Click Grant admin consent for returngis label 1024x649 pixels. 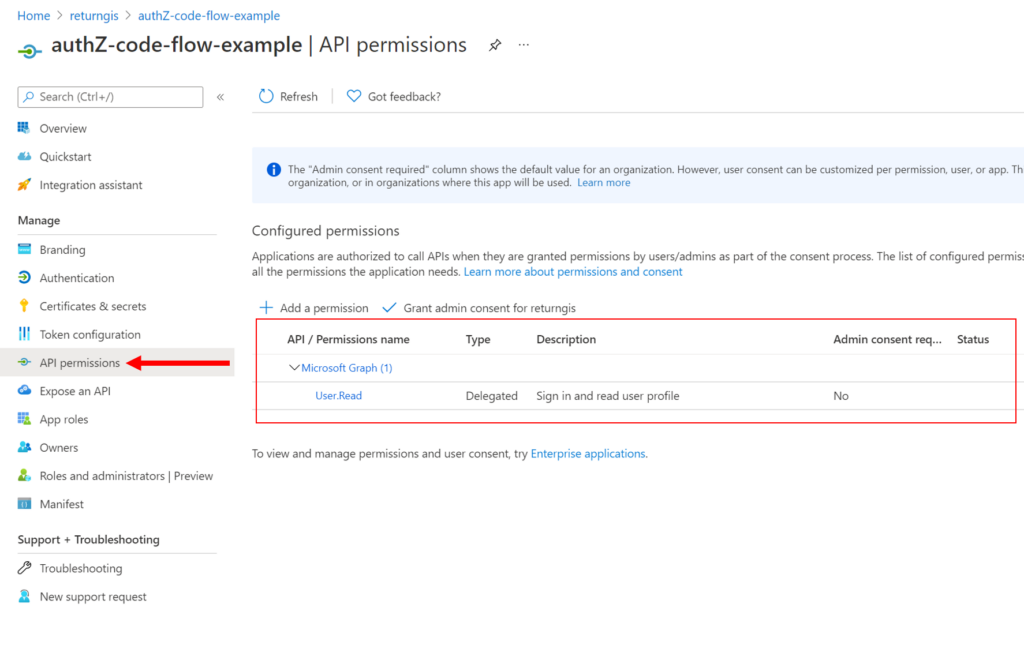coord(489,308)
